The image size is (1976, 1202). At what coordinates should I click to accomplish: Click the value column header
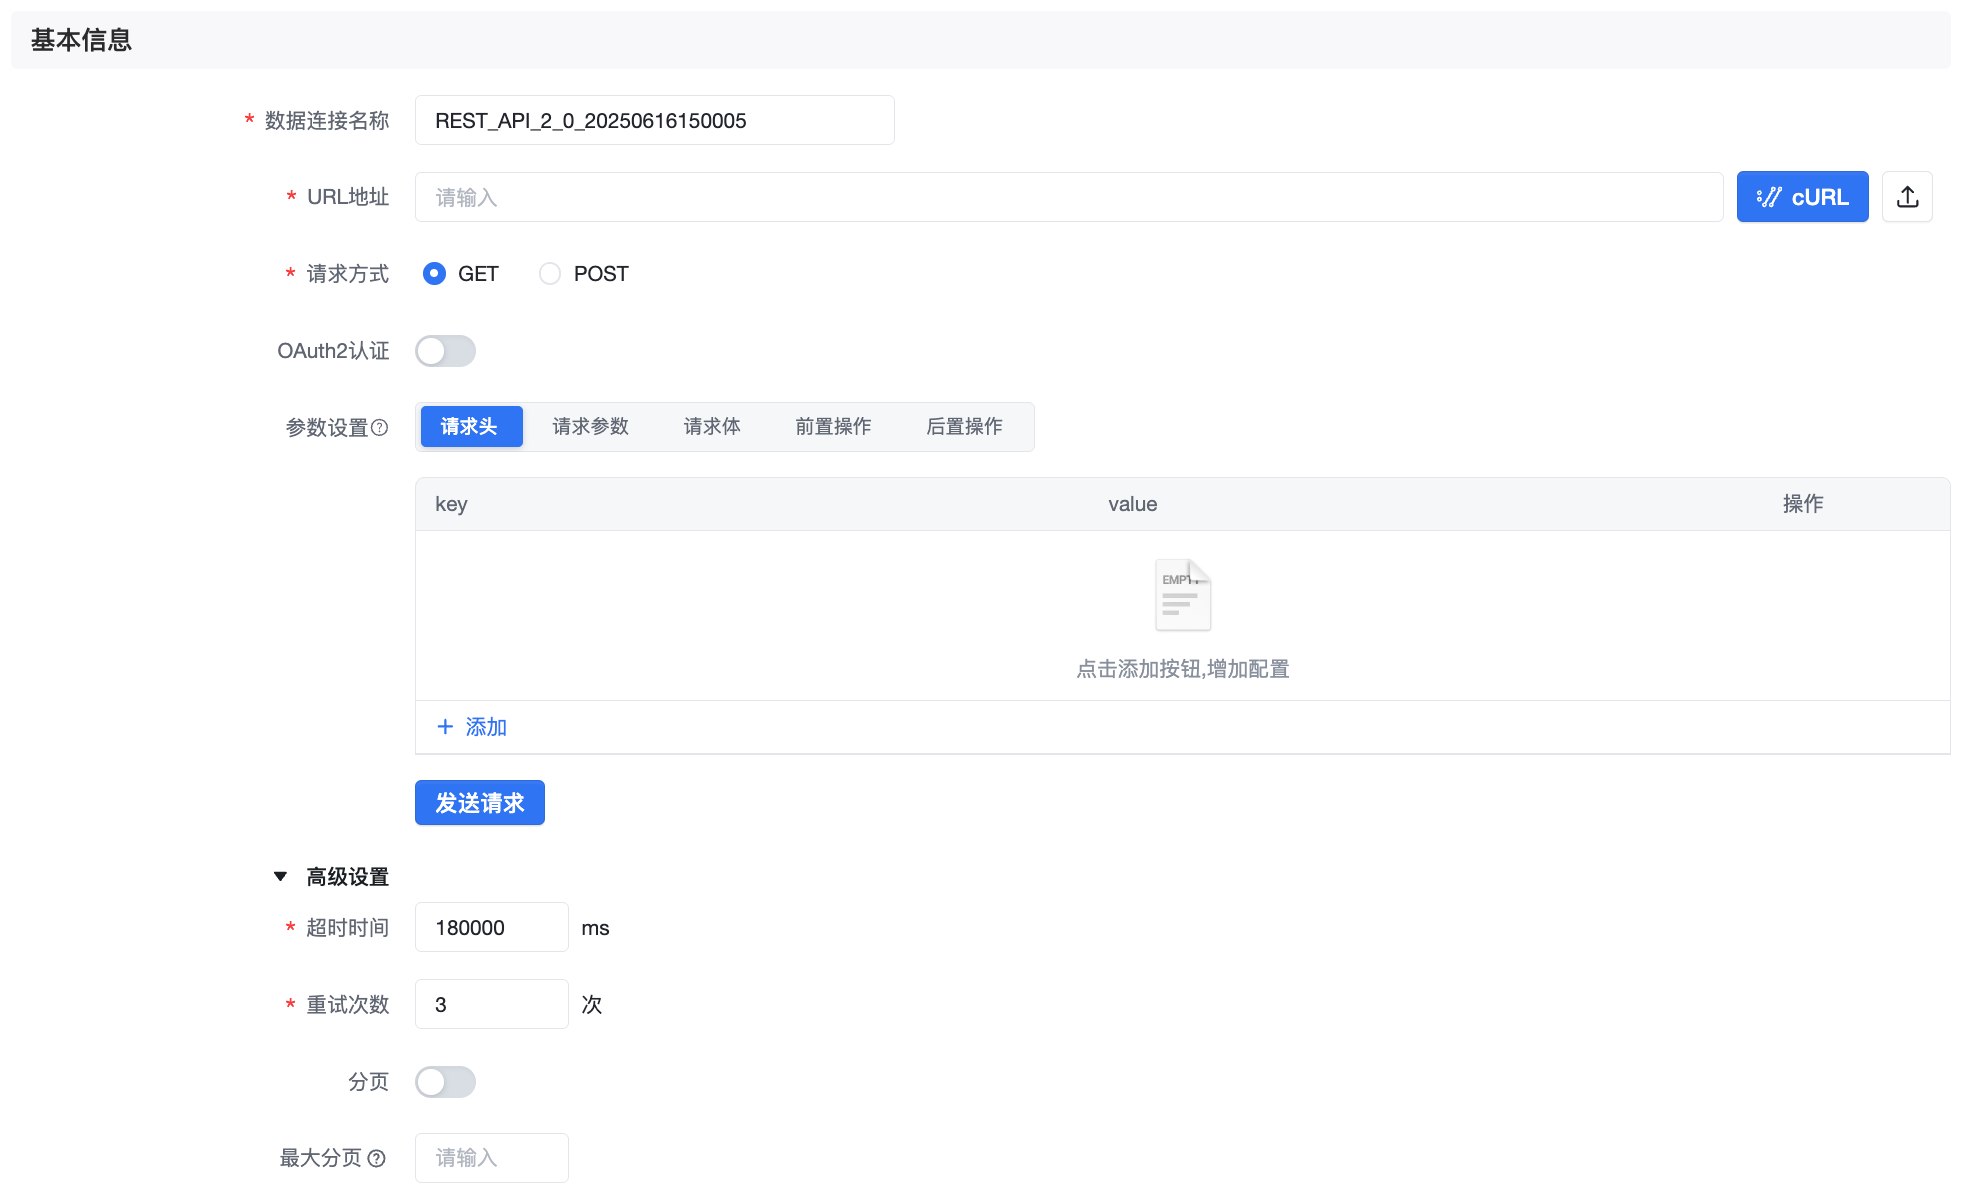coord(1133,504)
